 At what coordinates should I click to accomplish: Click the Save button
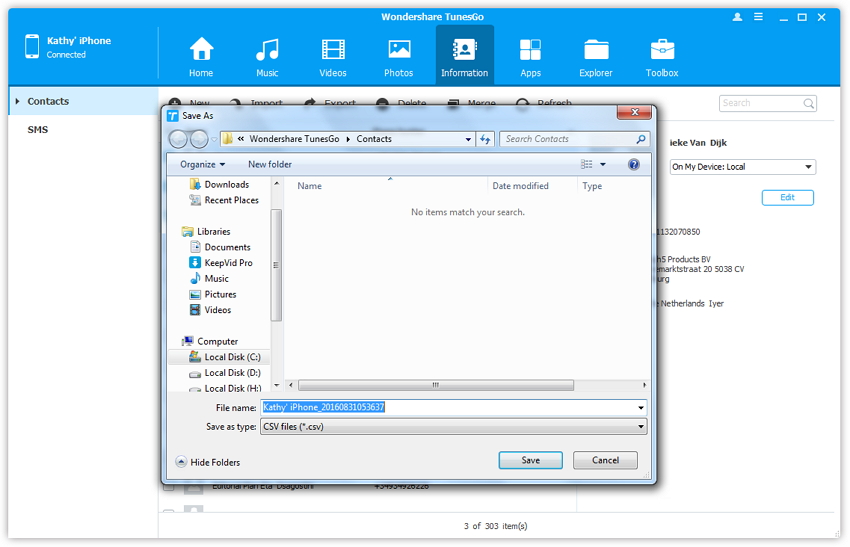pyautogui.click(x=530, y=460)
